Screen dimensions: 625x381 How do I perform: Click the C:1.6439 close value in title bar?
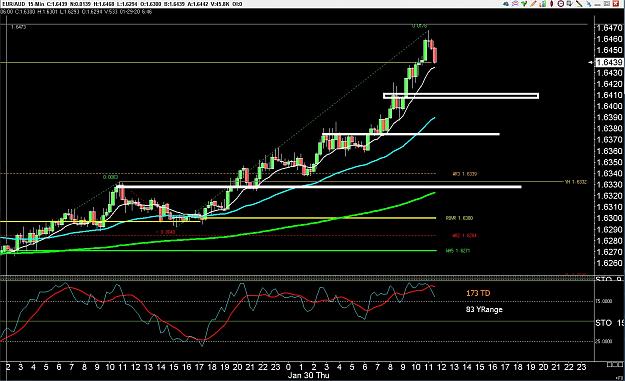click(x=58, y=4)
